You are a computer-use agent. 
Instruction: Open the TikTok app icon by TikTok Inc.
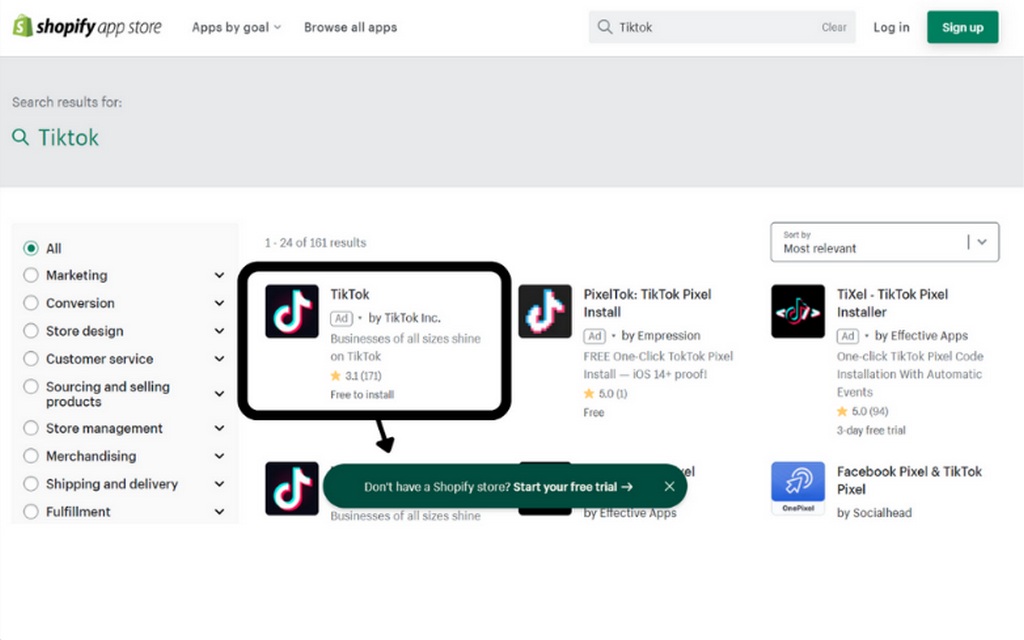click(292, 311)
